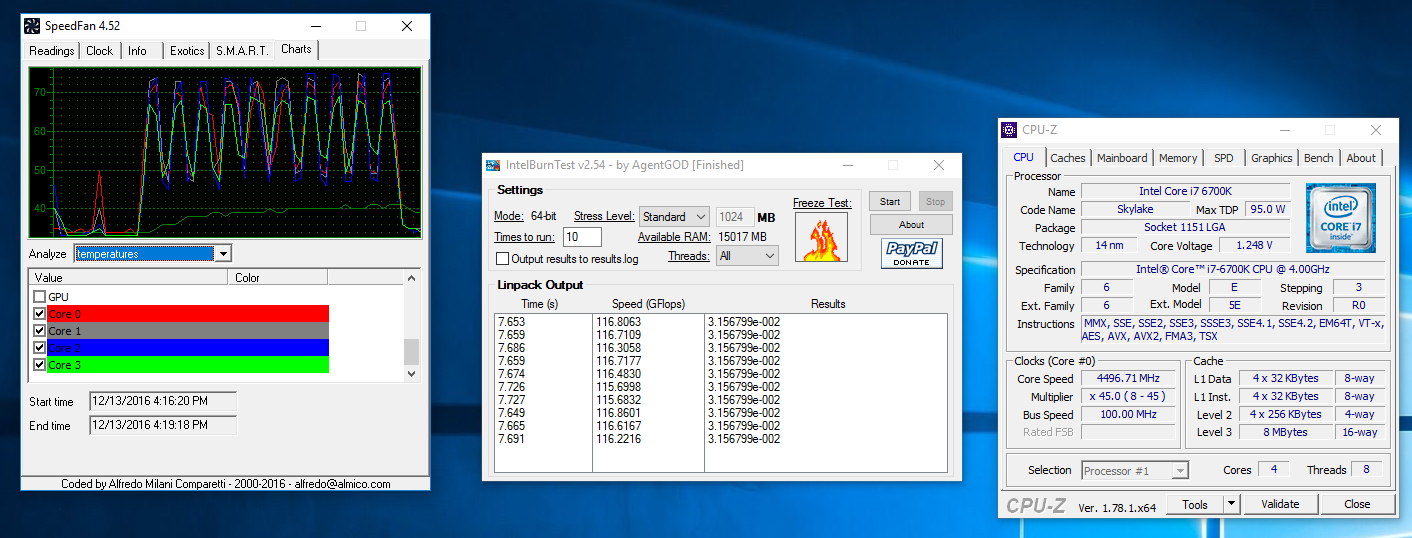Uncheck the Core 1 checkbox
Screen dimensions: 1412x538
coord(39,331)
